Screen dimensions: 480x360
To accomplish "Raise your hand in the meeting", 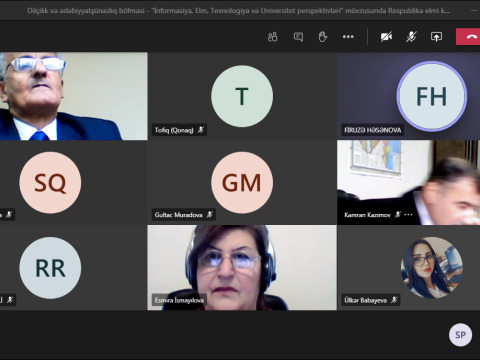I will click(322, 37).
